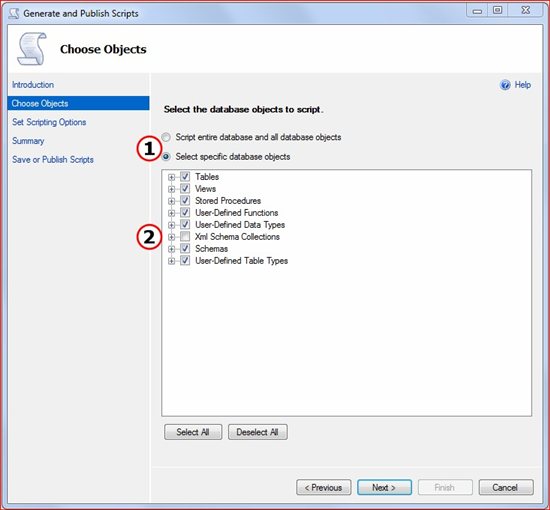Maximize the wizard window
The height and width of the screenshot is (510, 550).
pyautogui.click(x=497, y=10)
